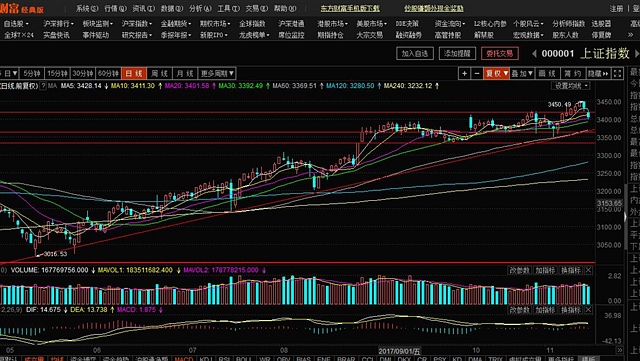
Task: Expand the 更多周期 dropdown
Action: (217, 74)
